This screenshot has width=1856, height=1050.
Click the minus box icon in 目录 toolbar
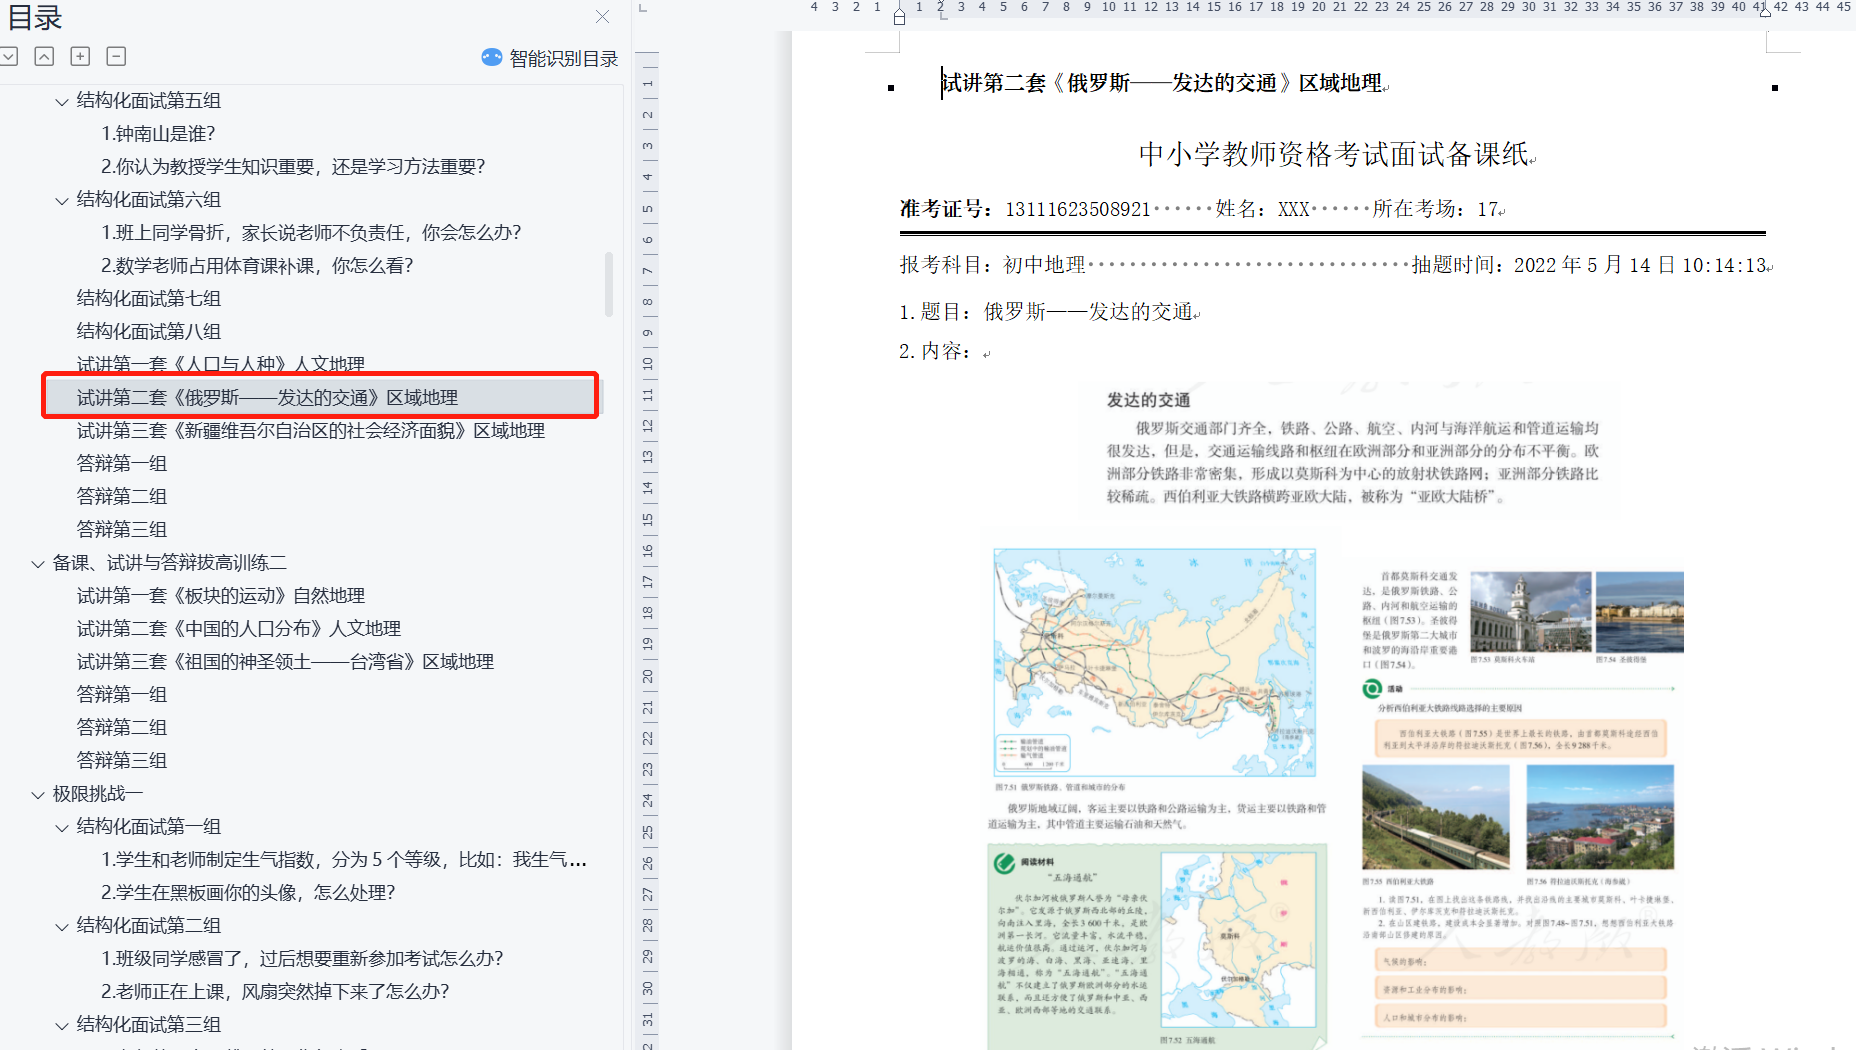117,57
